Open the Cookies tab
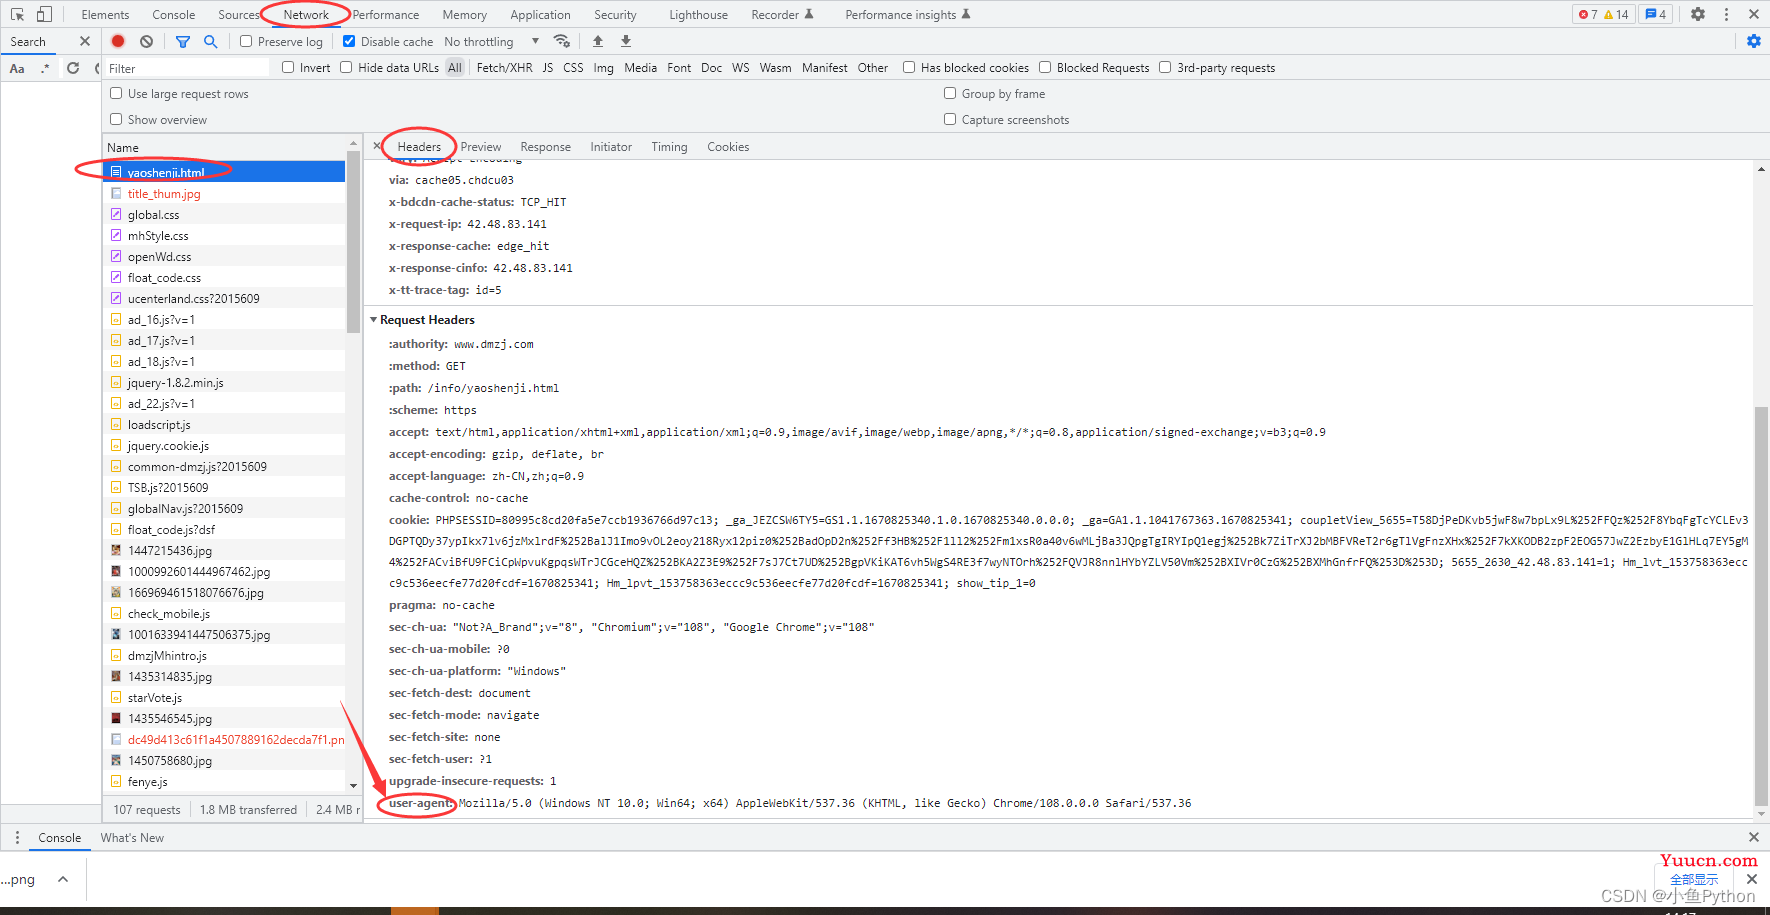The image size is (1770, 915). pos(728,146)
